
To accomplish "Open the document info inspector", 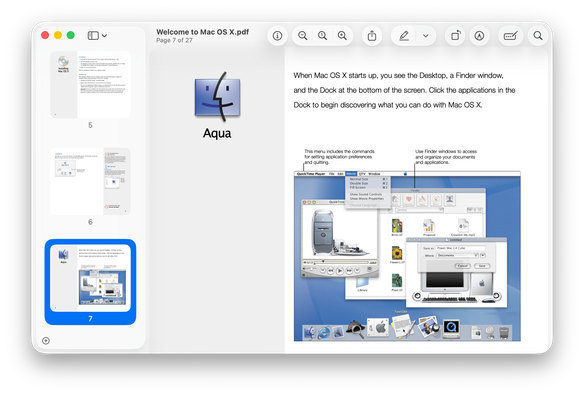I will point(277,36).
